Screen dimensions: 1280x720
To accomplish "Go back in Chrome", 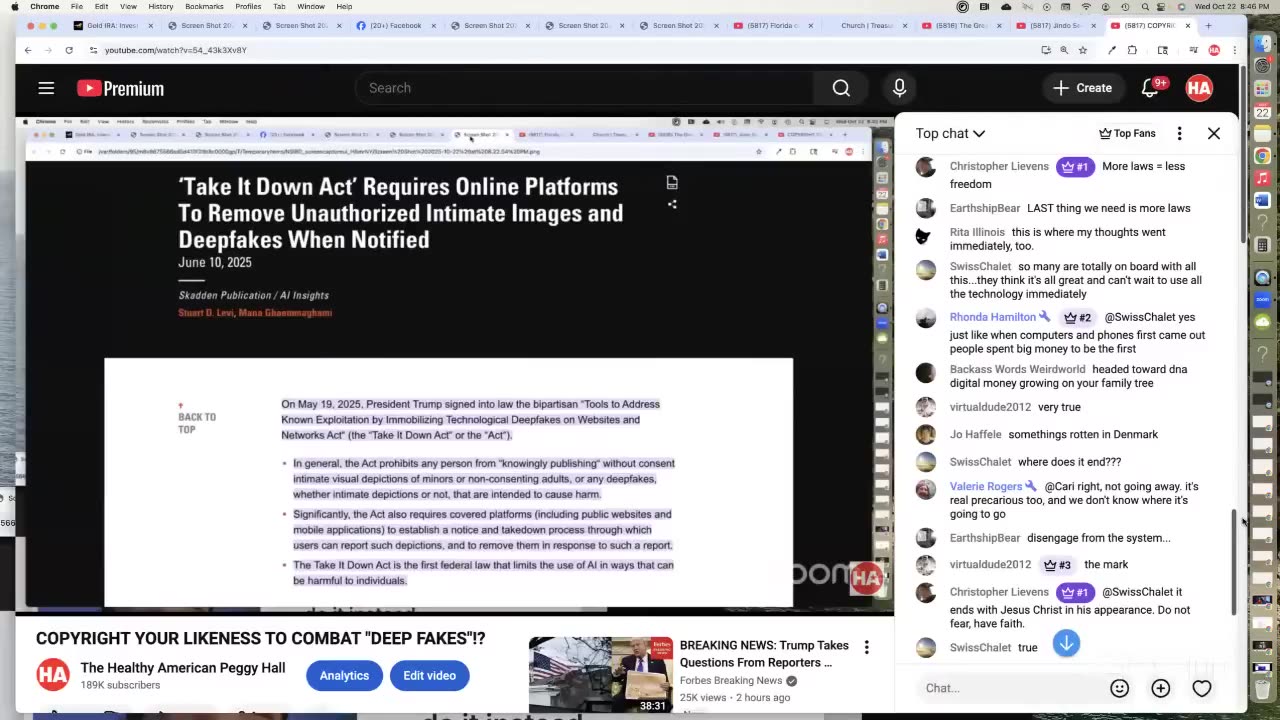I will [x=28, y=50].
